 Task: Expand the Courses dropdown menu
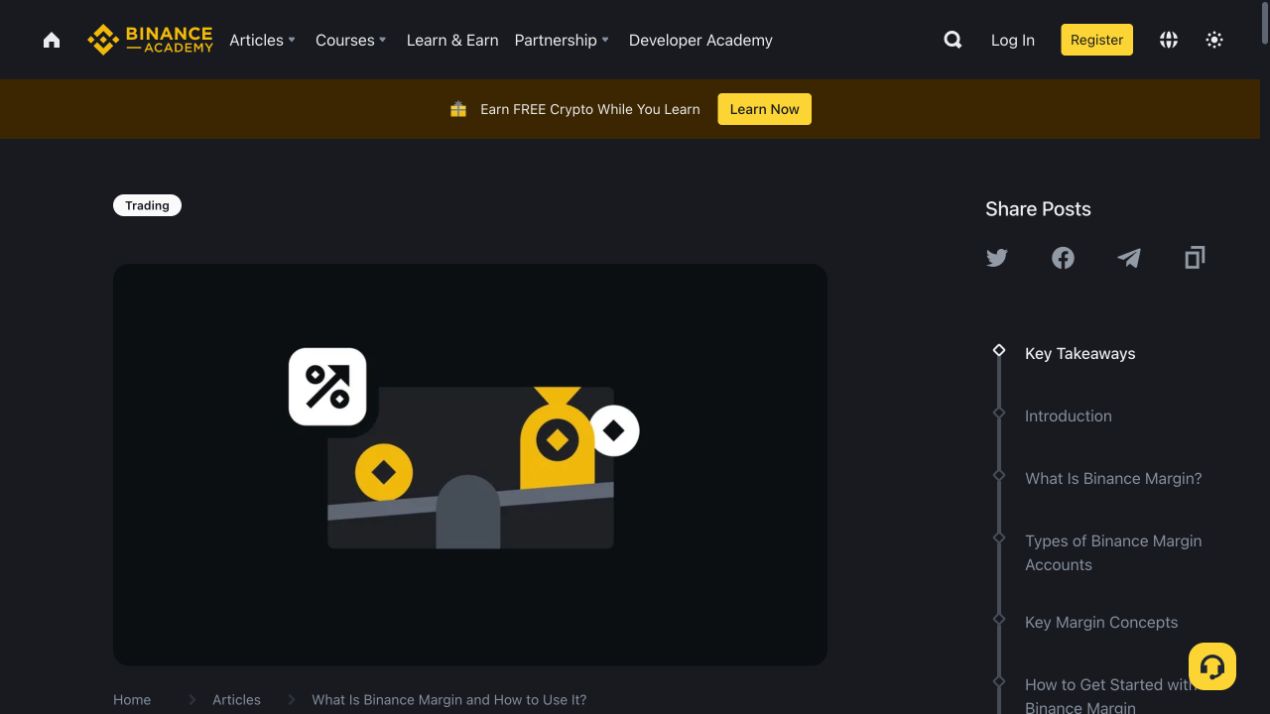(350, 40)
